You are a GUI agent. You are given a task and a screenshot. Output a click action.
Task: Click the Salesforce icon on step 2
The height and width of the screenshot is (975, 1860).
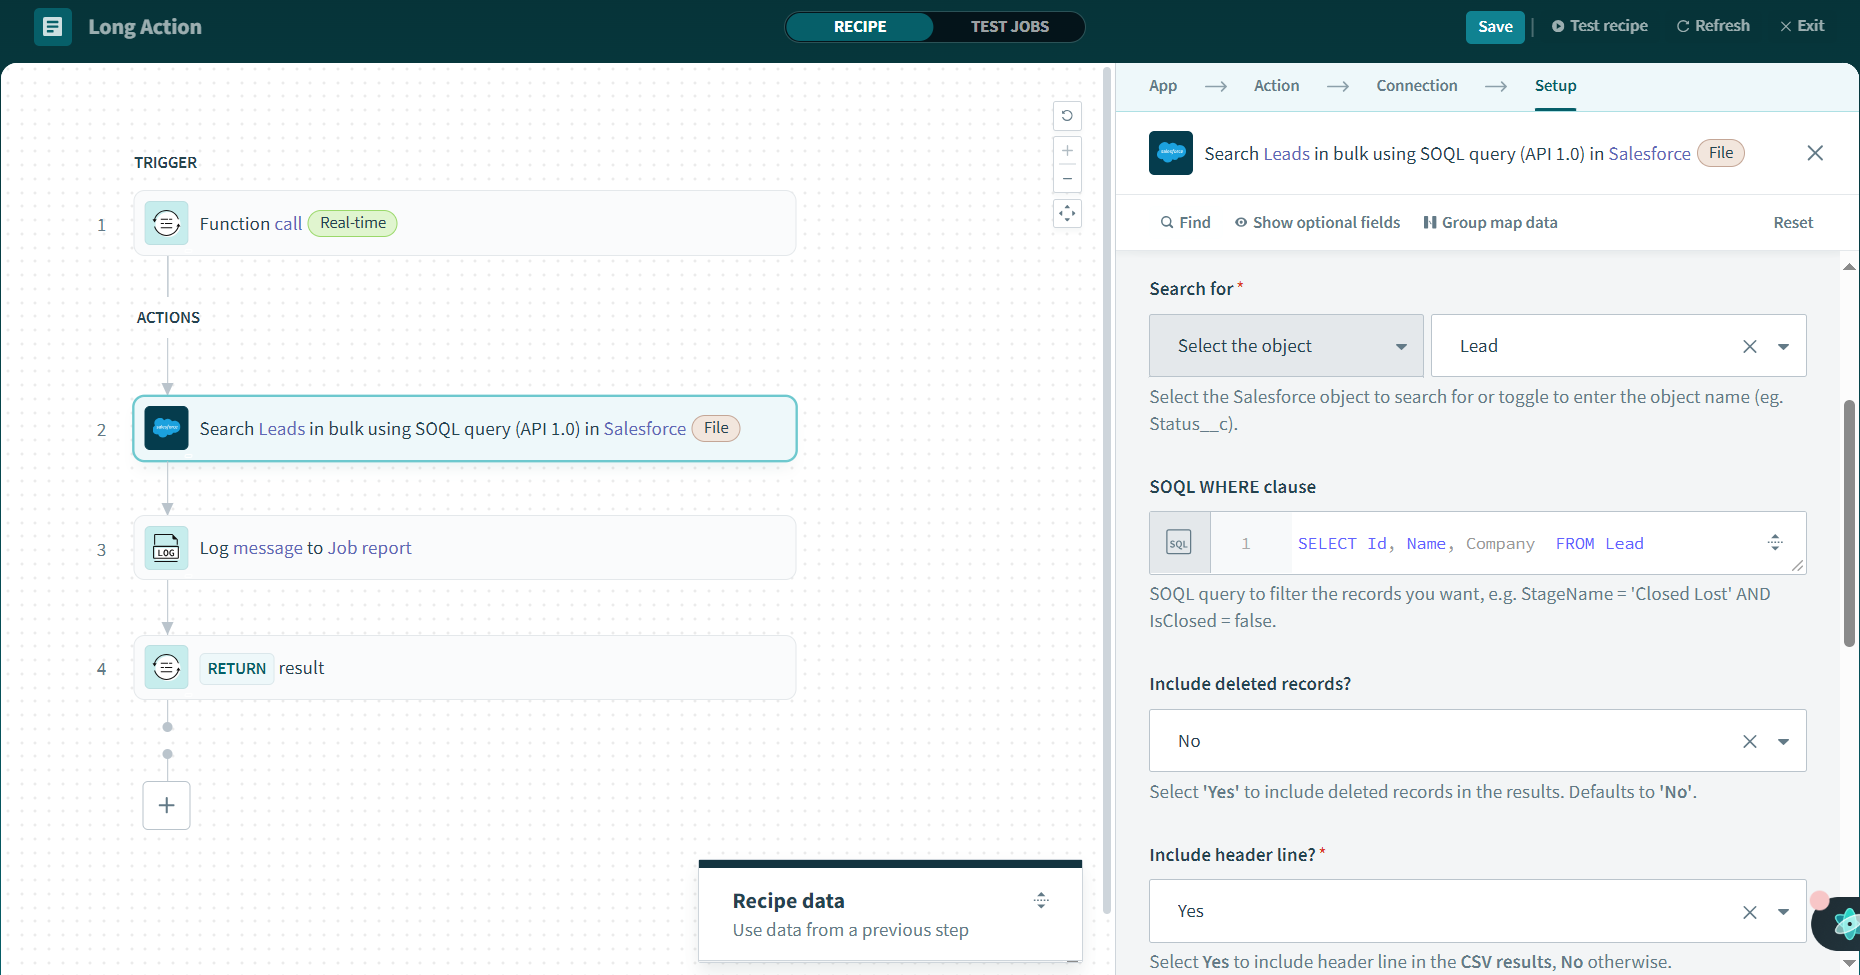coord(166,428)
